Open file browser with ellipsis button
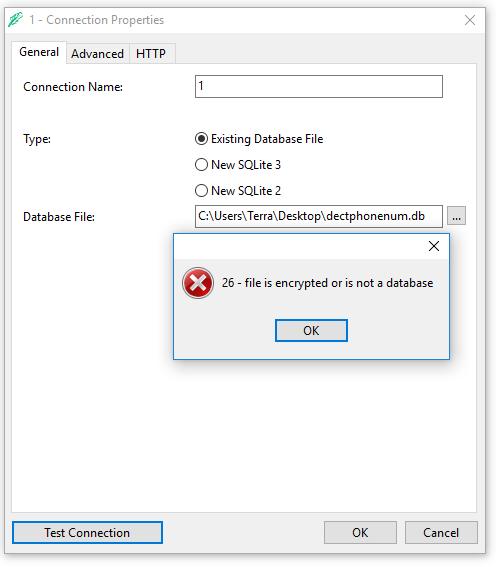Screen dimensions: 496x567 point(456,216)
